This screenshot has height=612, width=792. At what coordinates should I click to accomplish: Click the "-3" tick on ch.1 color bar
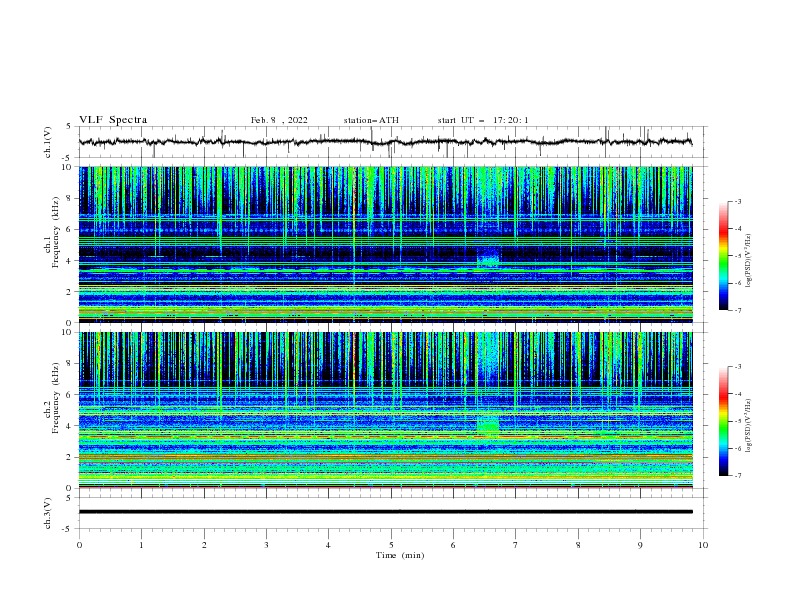737,201
